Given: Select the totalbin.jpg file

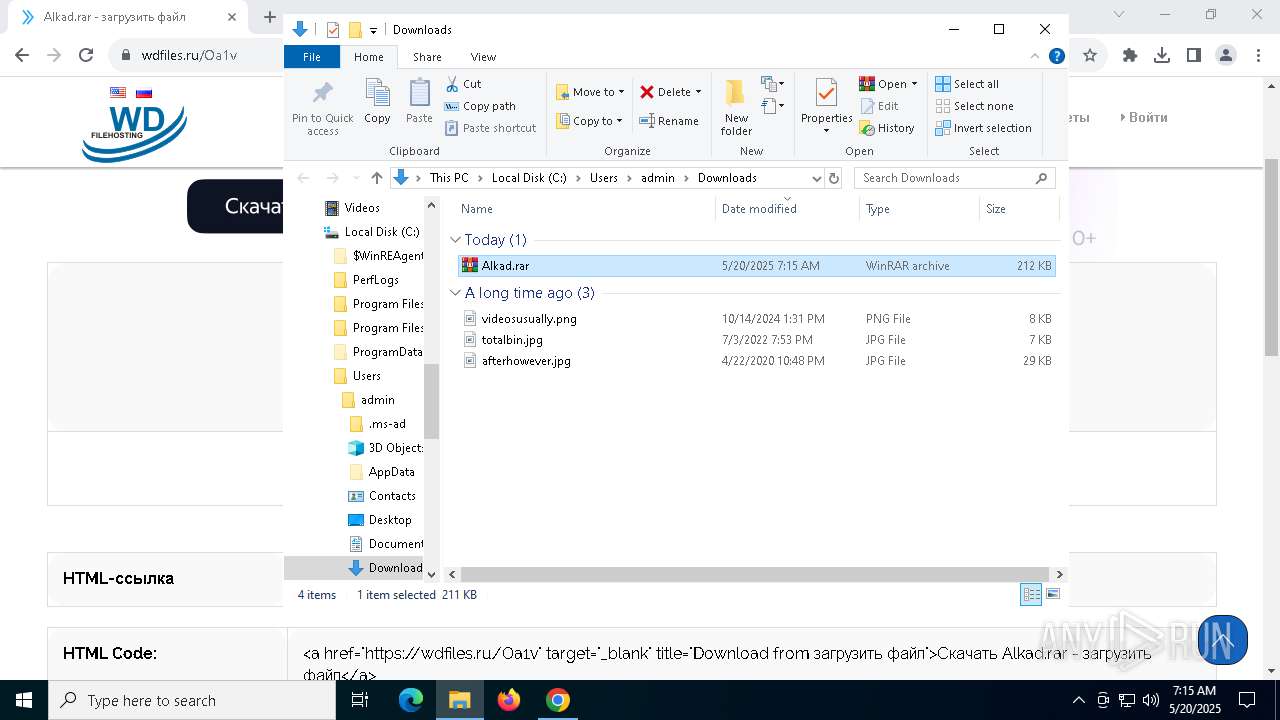Looking at the screenshot, I should point(756,340).
